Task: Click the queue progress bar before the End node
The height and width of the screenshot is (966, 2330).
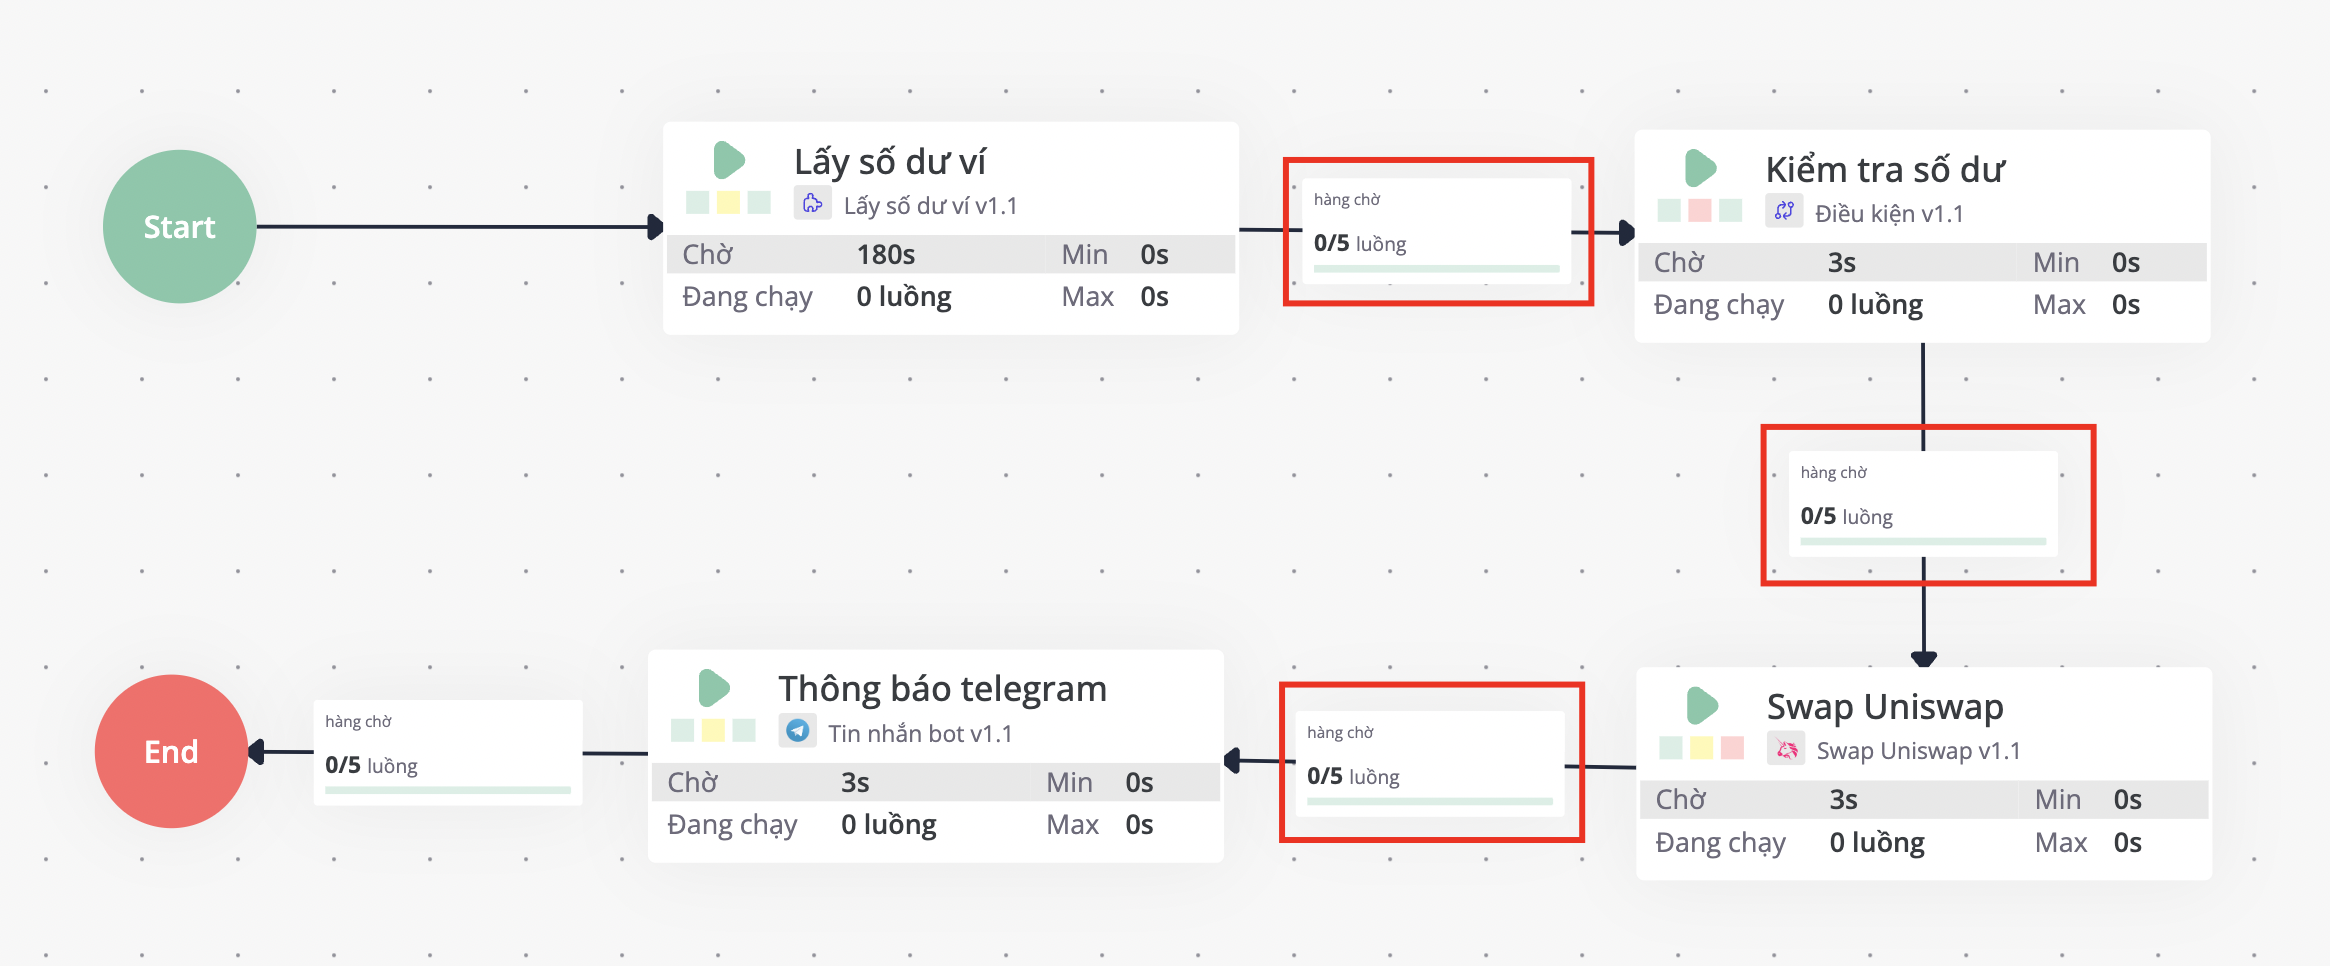Action: [447, 790]
